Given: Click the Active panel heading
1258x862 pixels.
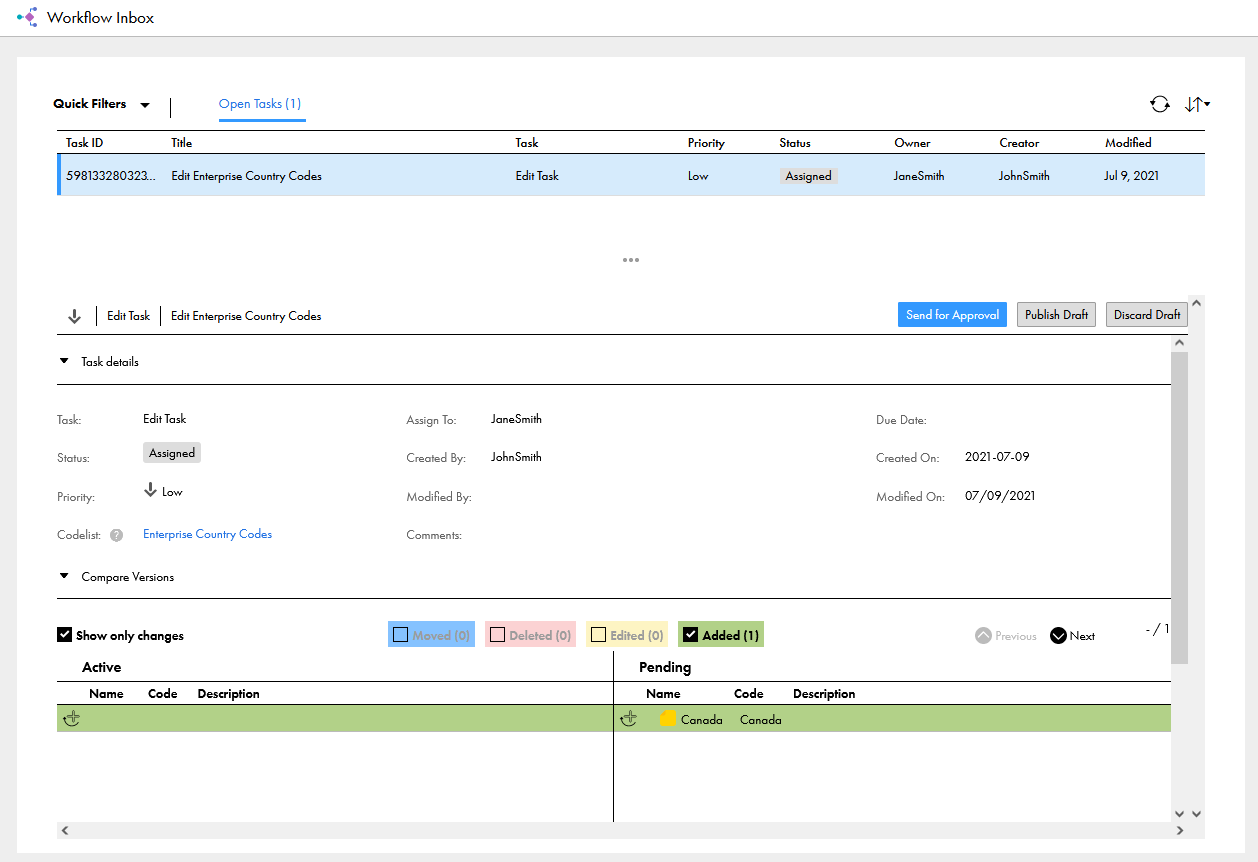Looking at the screenshot, I should point(101,667).
